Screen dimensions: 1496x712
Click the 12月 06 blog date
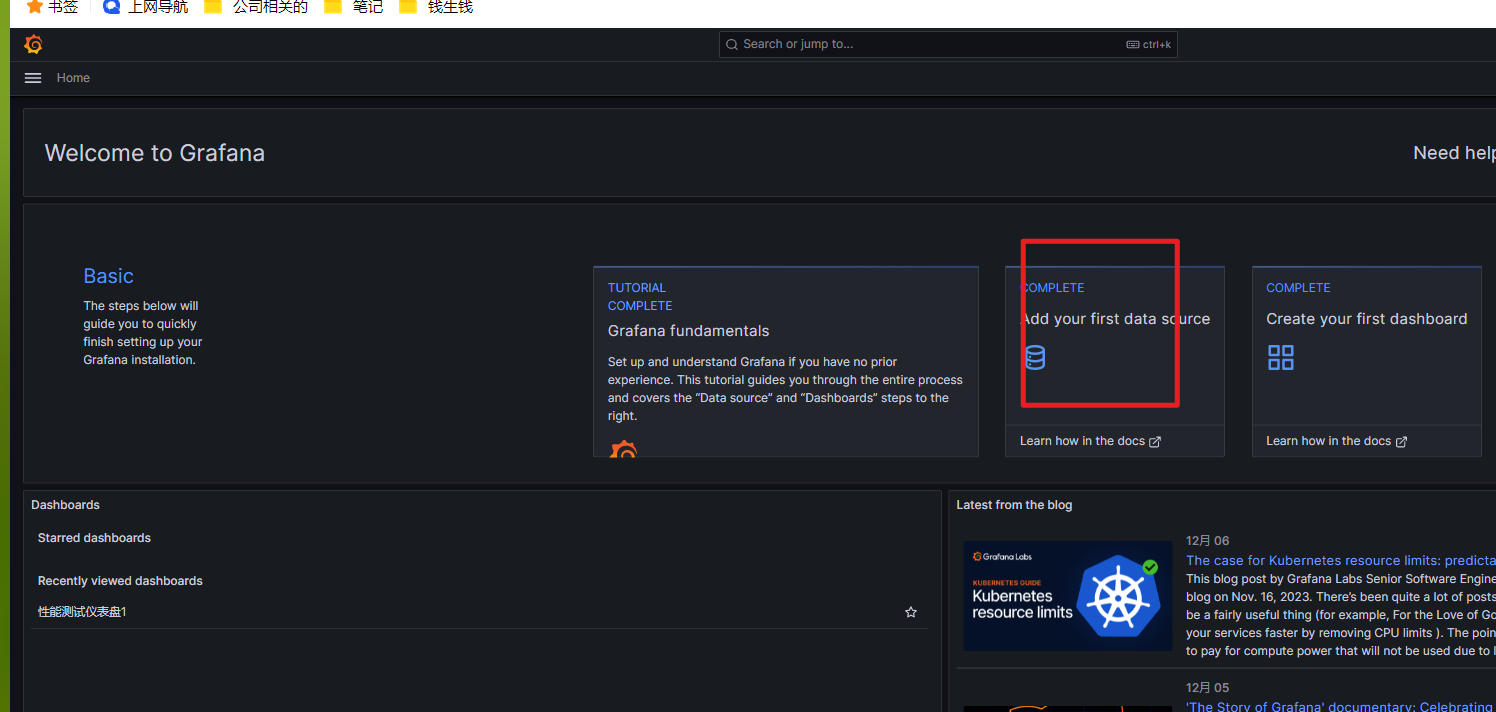1208,541
